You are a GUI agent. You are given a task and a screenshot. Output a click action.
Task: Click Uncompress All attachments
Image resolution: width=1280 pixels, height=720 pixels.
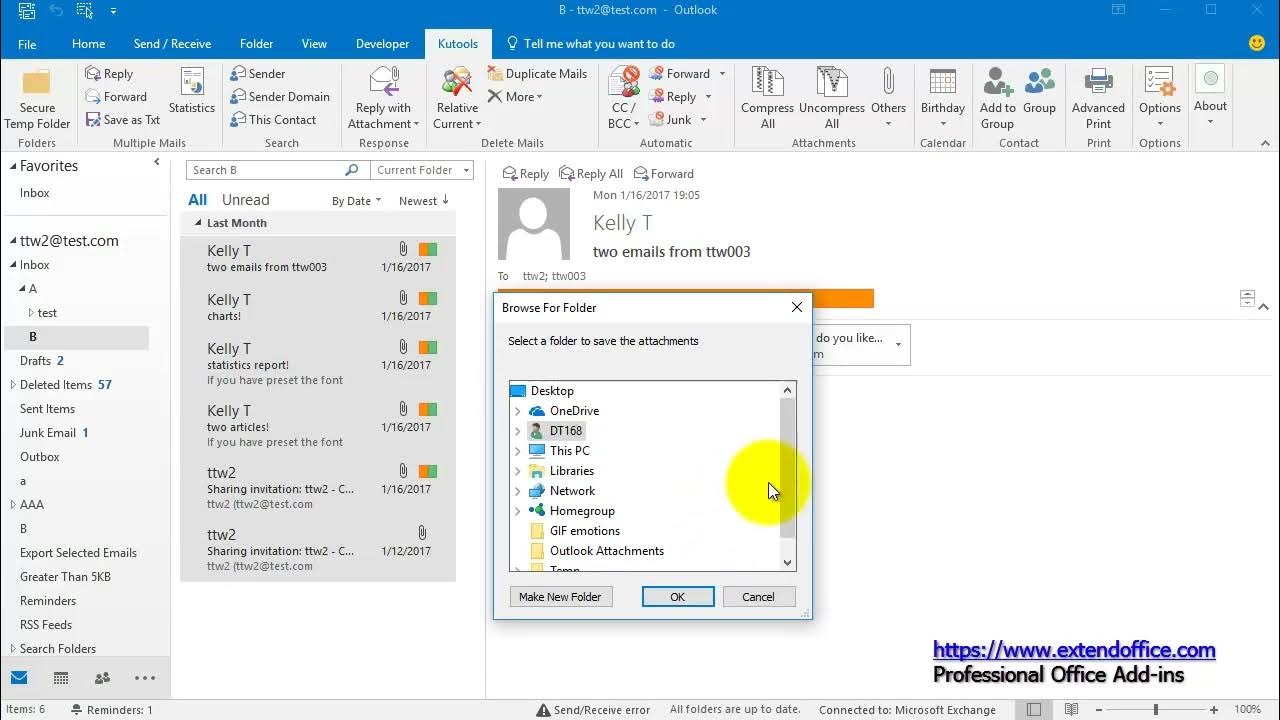click(x=831, y=99)
